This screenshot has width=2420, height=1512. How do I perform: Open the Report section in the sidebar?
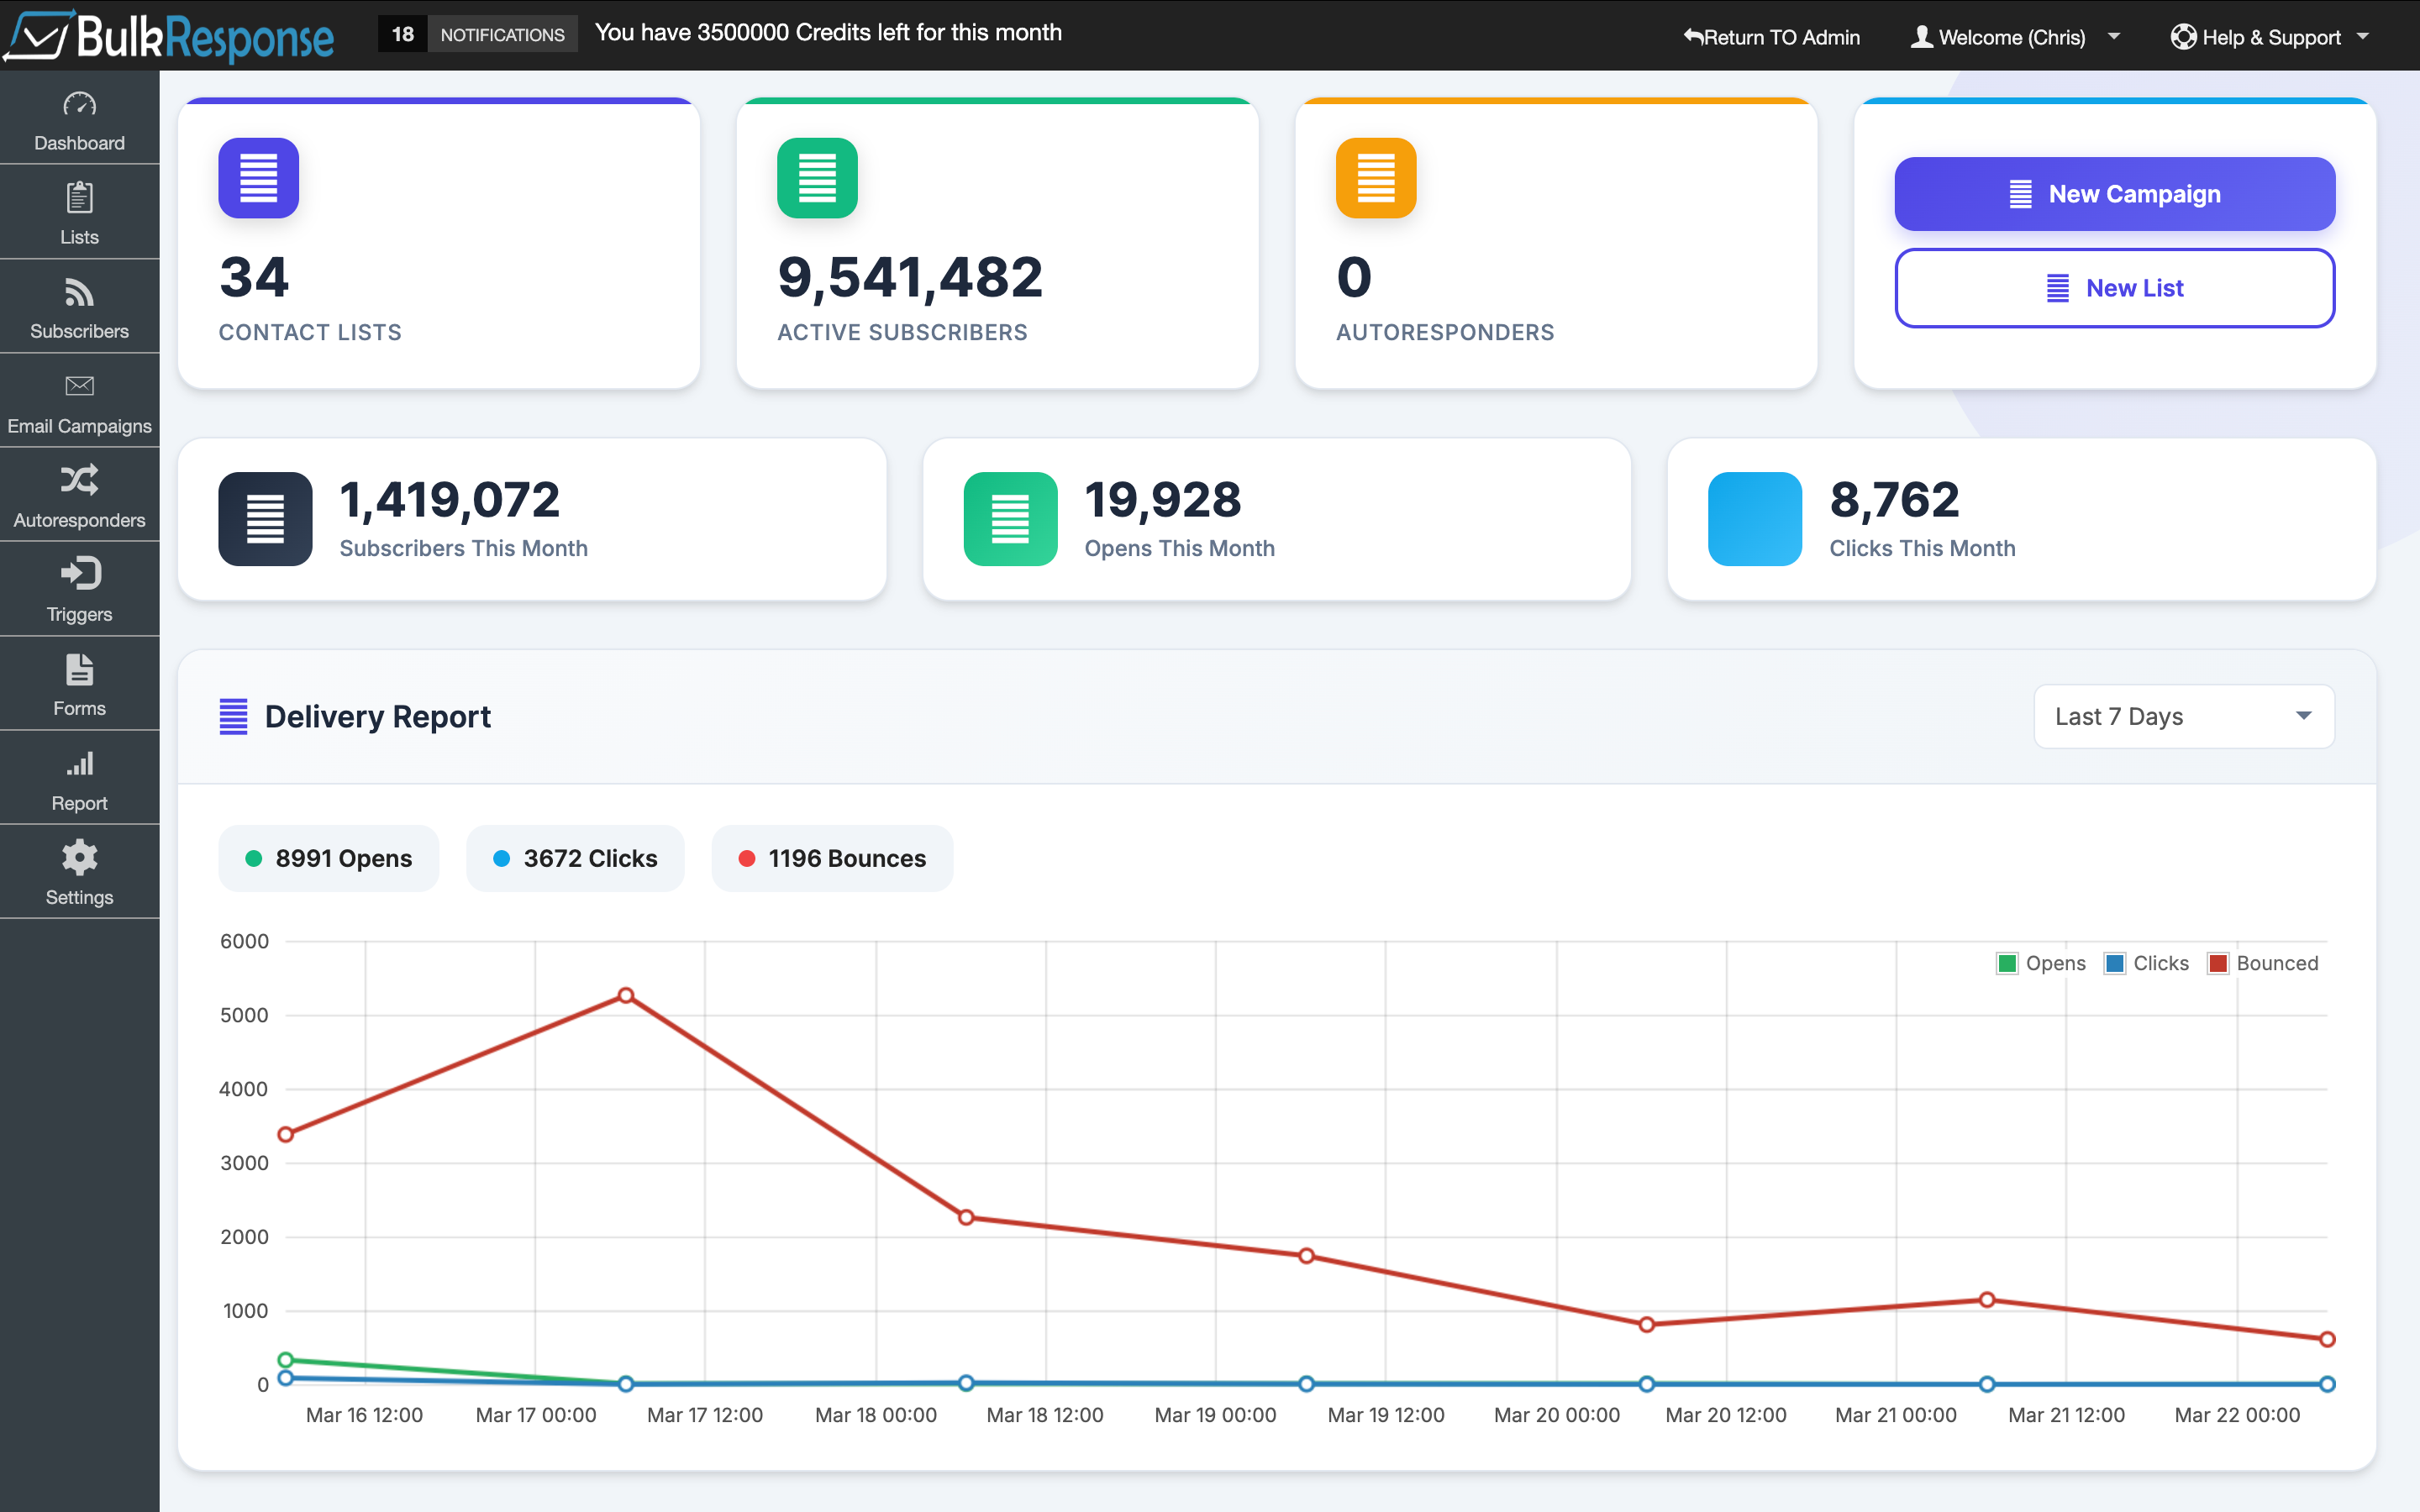[x=79, y=777]
